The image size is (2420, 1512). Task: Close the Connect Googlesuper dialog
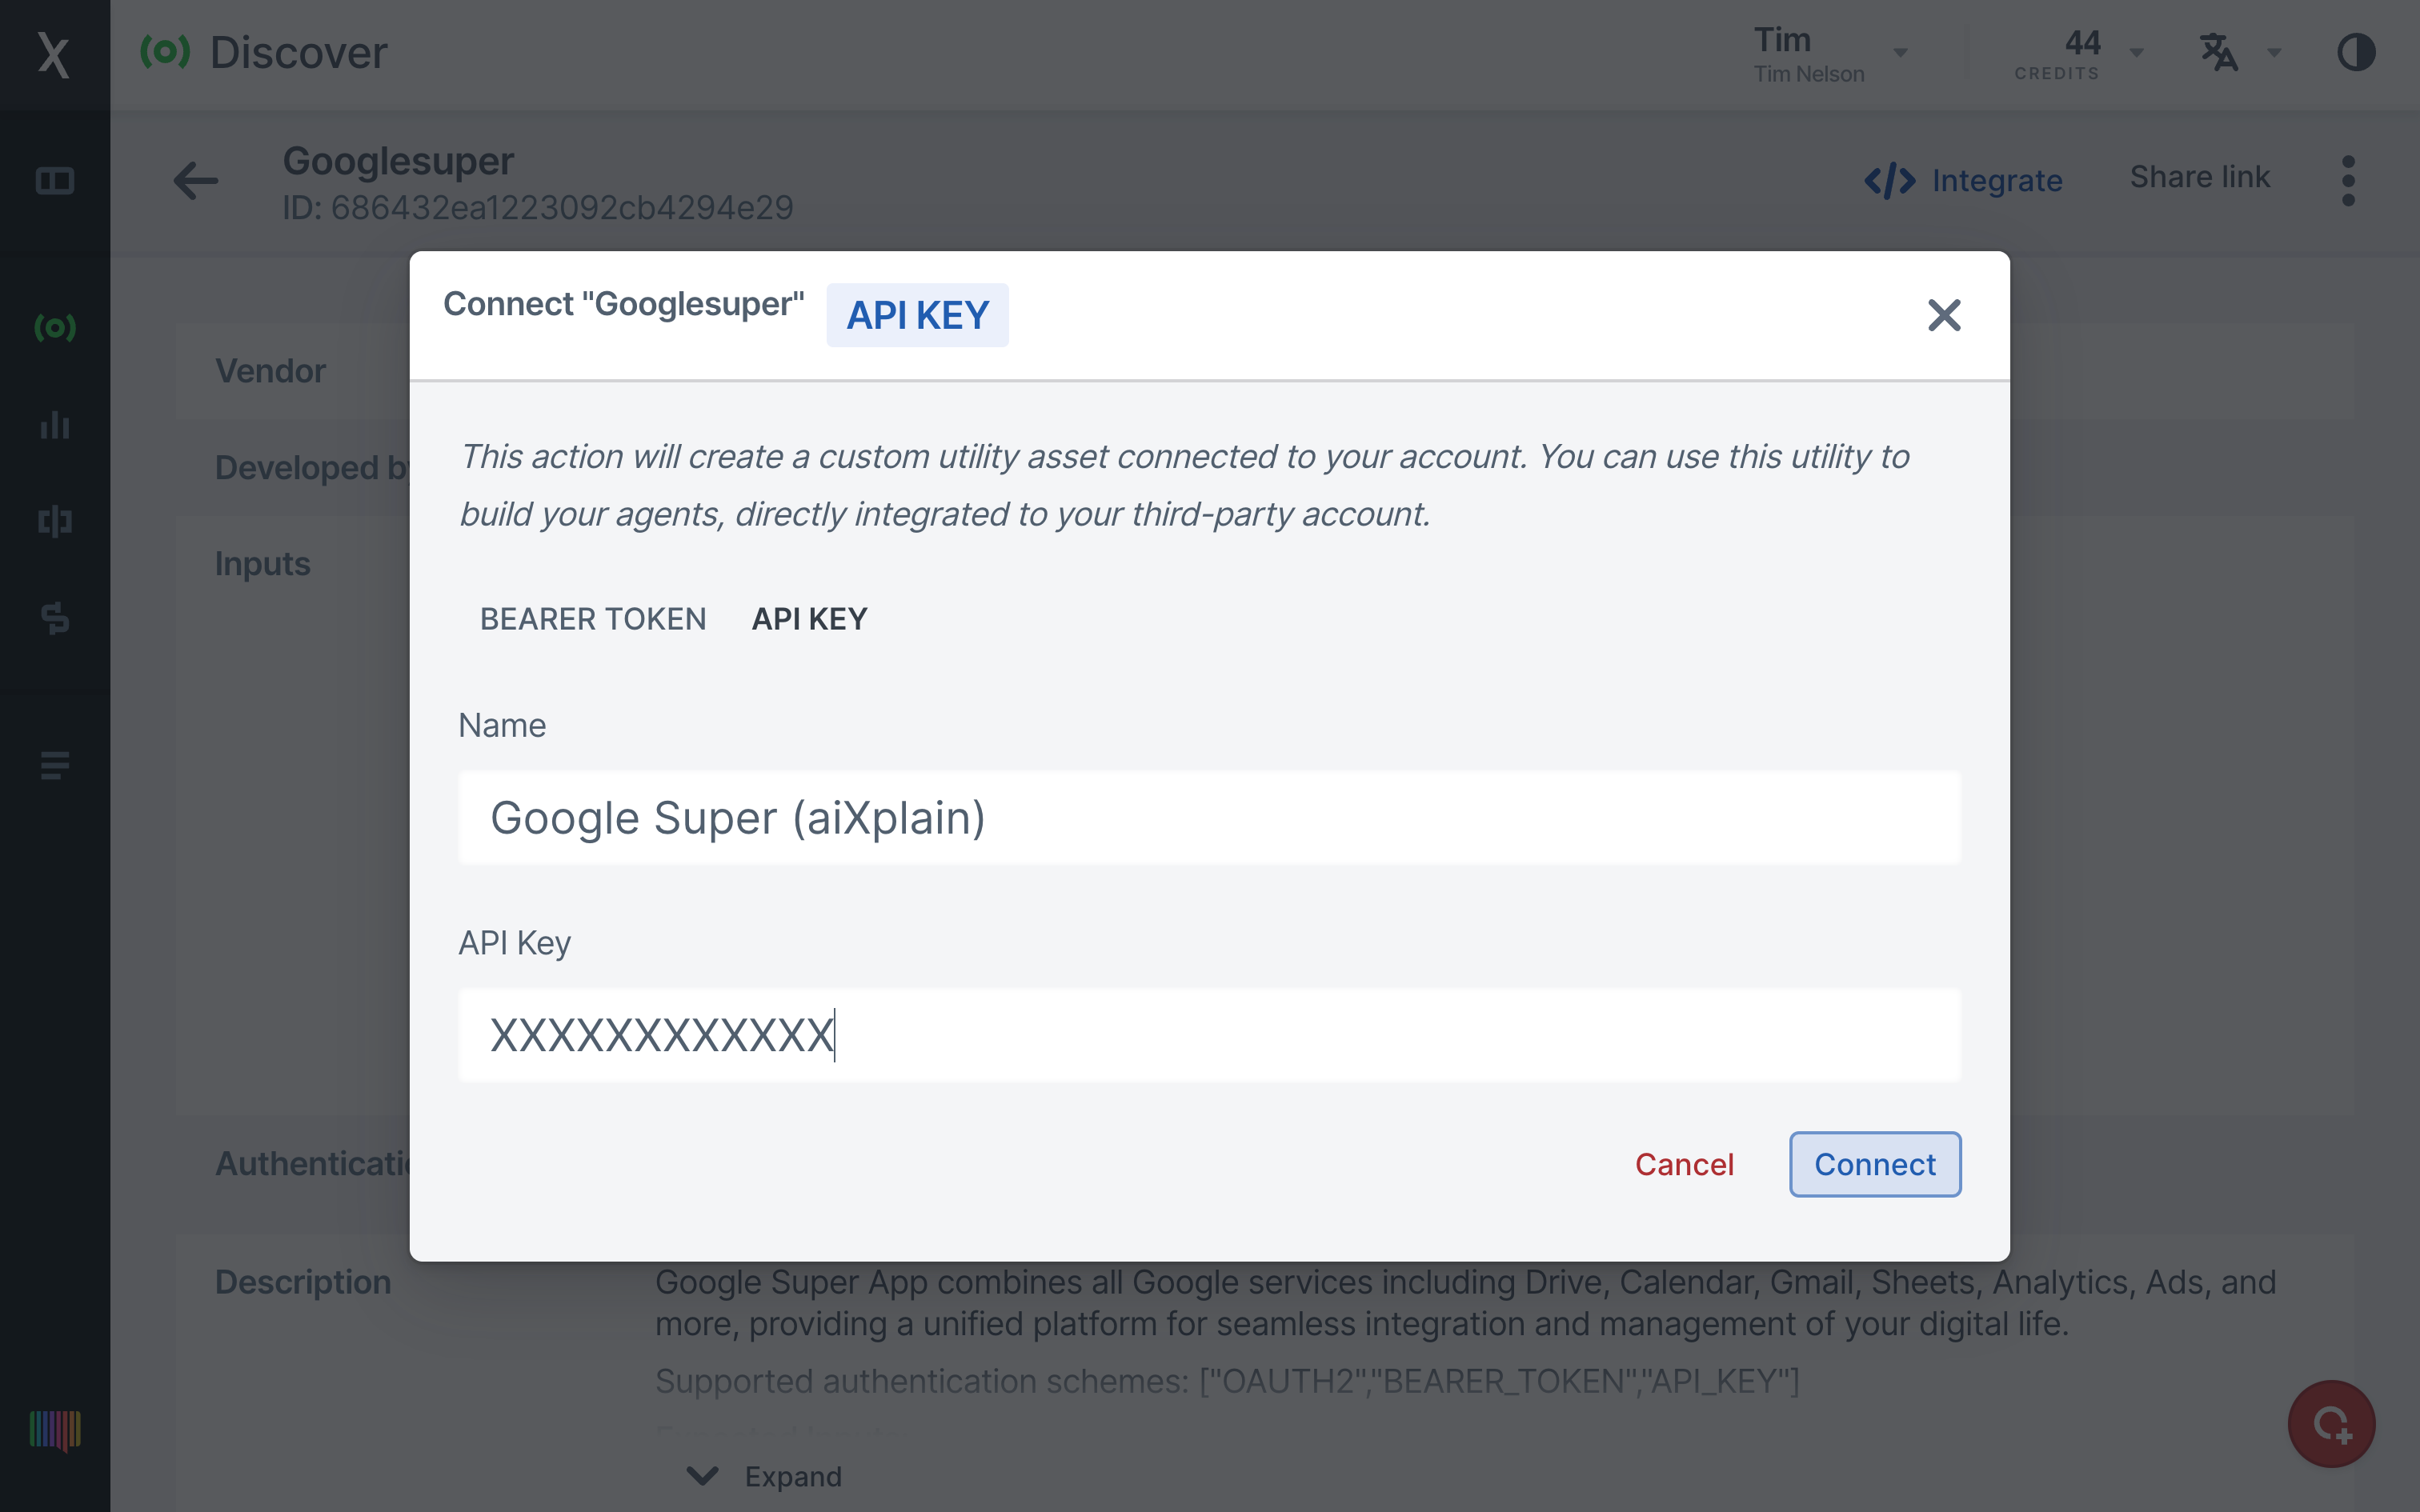click(x=1943, y=316)
